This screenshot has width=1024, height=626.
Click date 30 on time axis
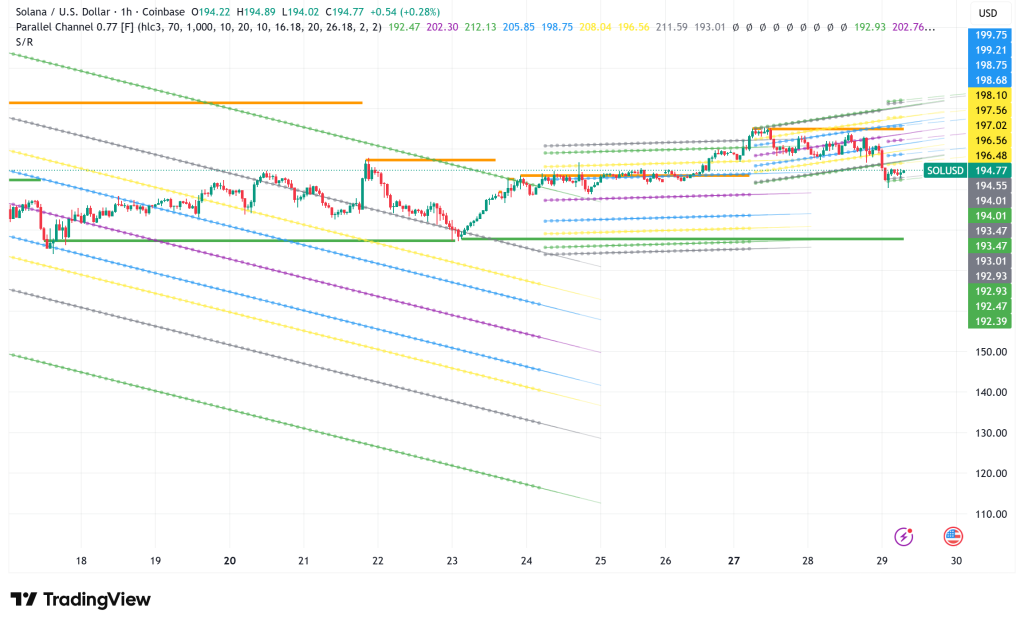tap(956, 561)
